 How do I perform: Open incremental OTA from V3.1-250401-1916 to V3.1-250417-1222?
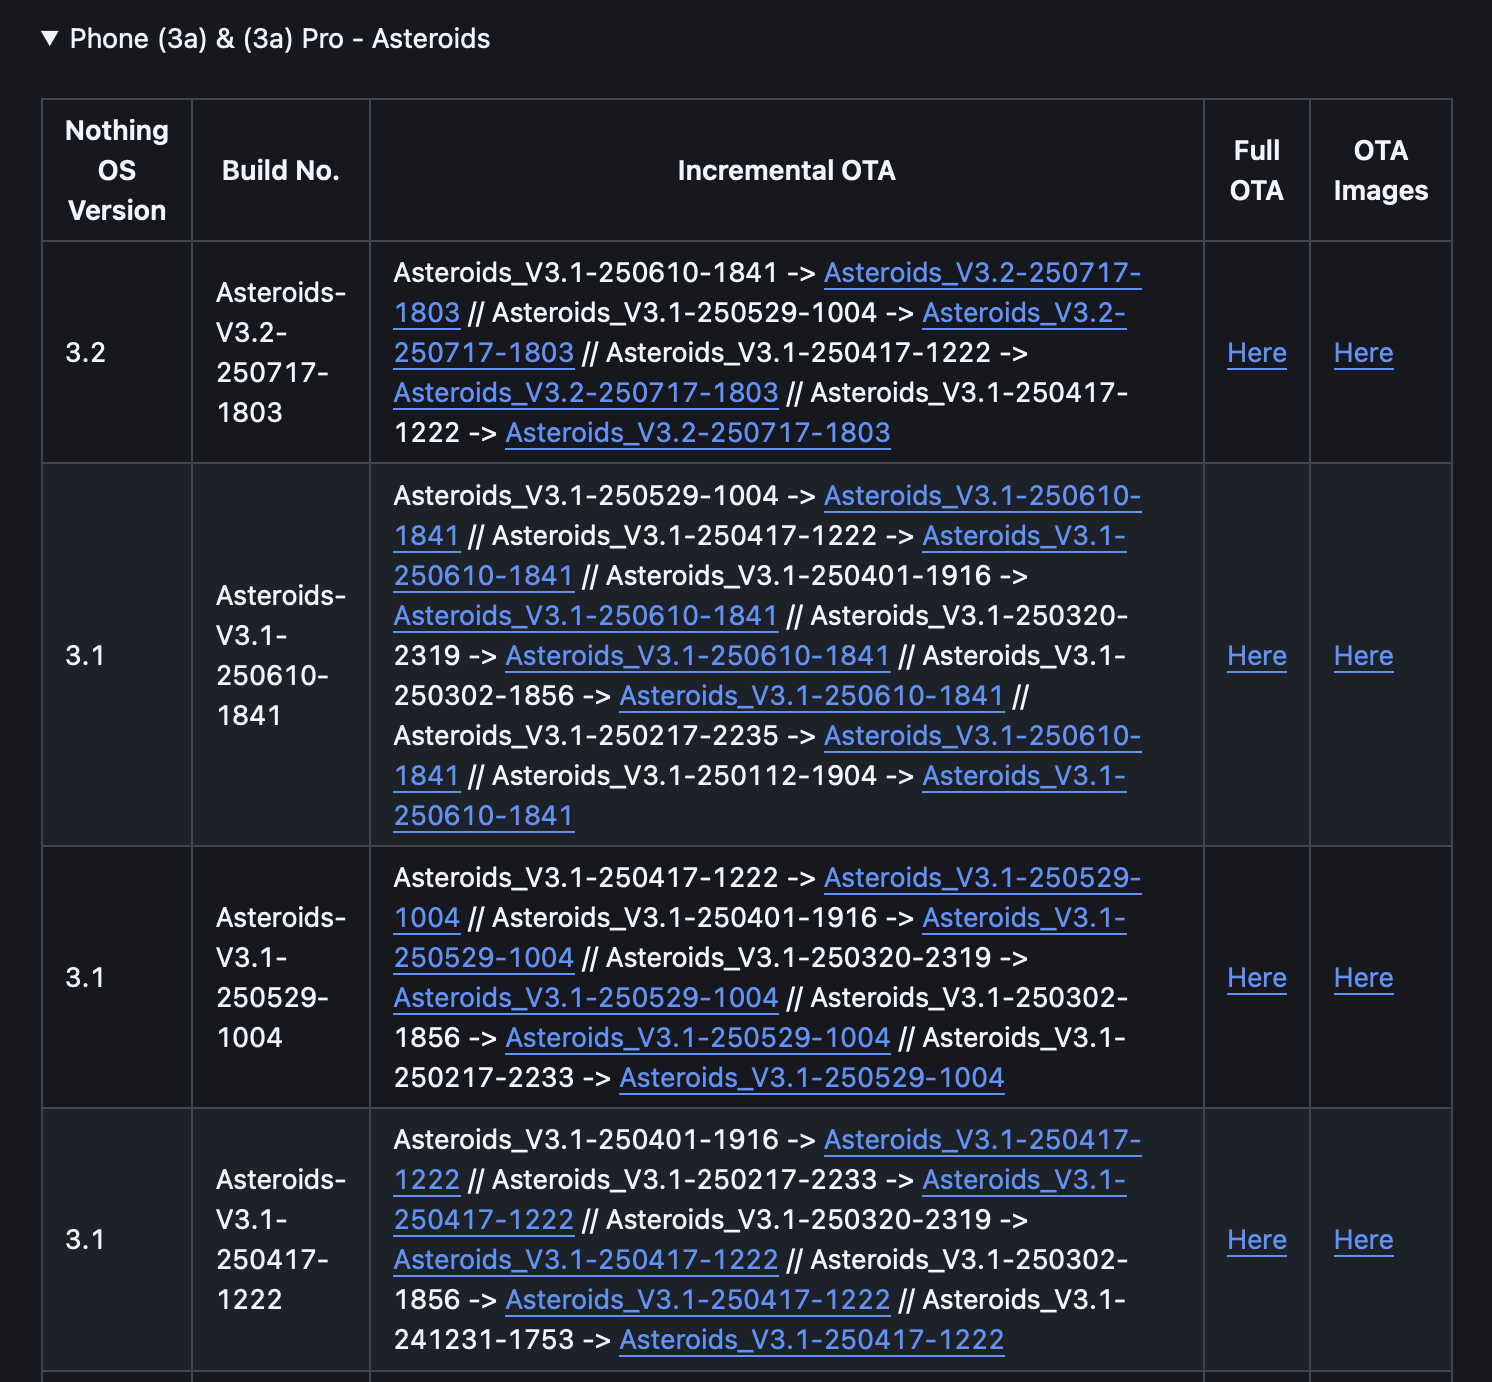pyautogui.click(x=981, y=1140)
